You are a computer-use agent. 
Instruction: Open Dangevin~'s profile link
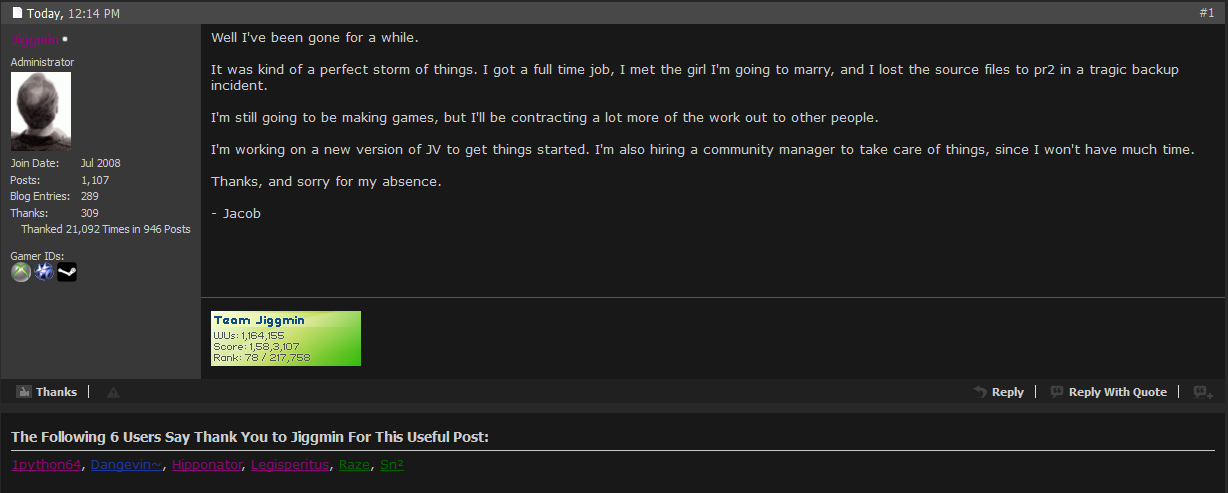[126, 465]
